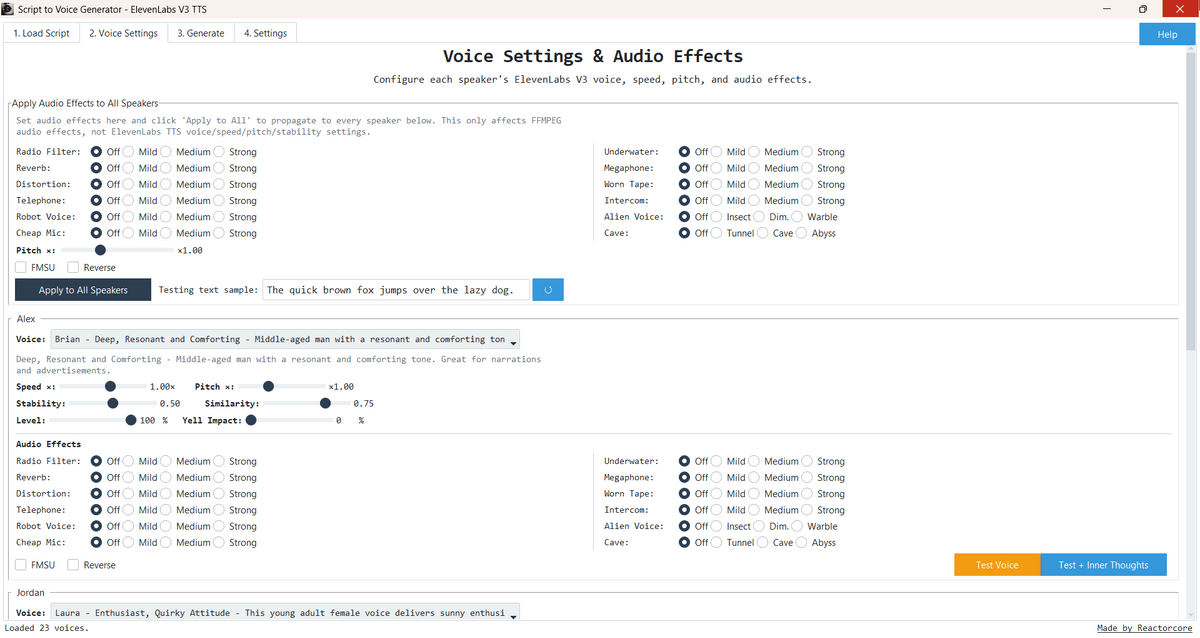Select Mild Telephone effect in the all-speakers section
Screen dimensions: 1200x638
pos(129,200)
